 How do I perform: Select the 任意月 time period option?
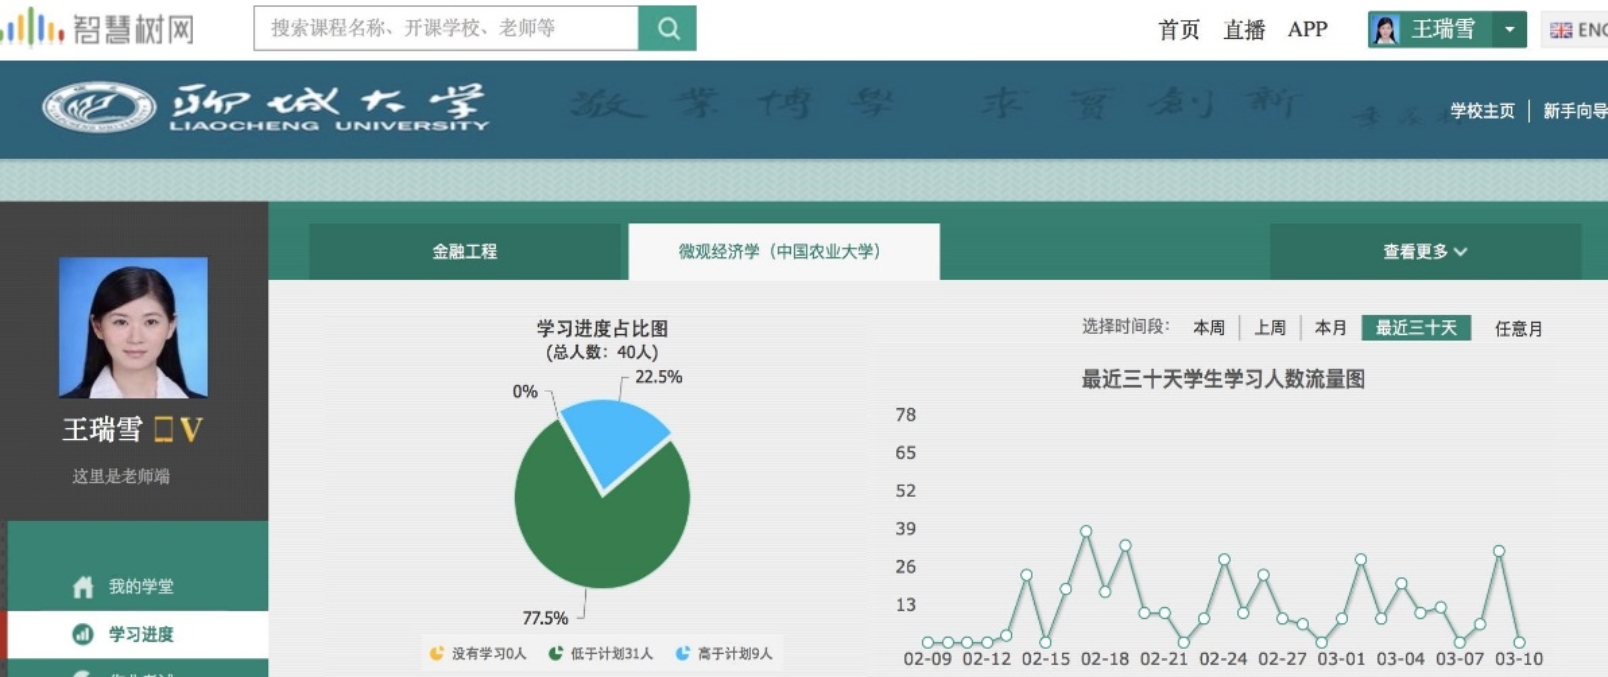coord(1517,328)
